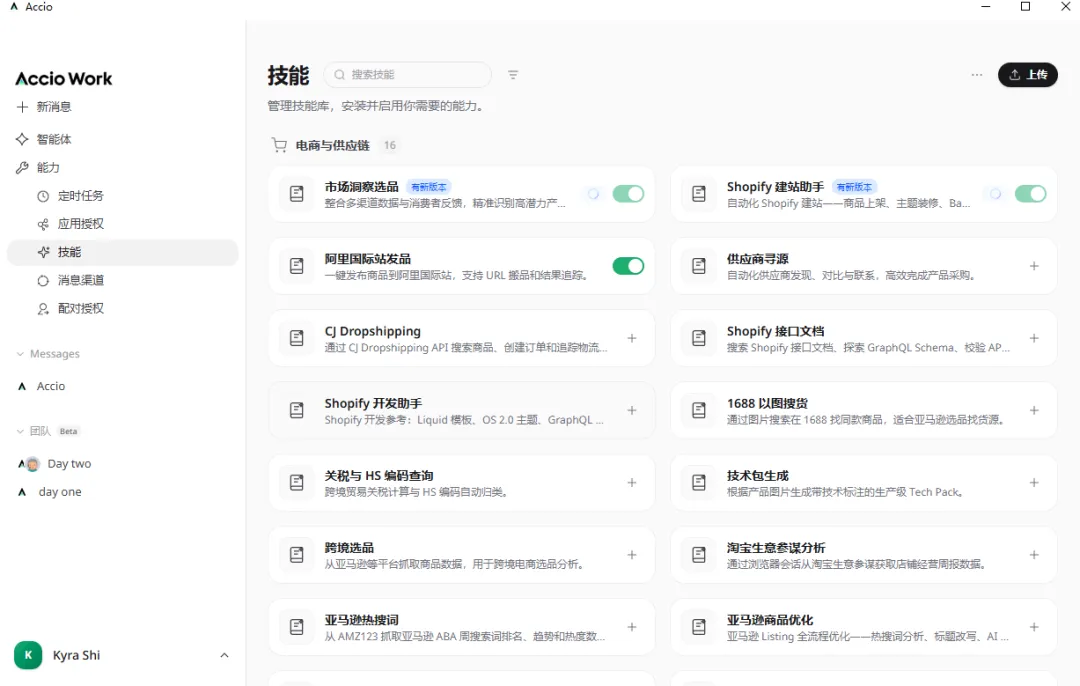
Task: Add the 供应商寻源 skill with plus icon
Action: point(1034,266)
